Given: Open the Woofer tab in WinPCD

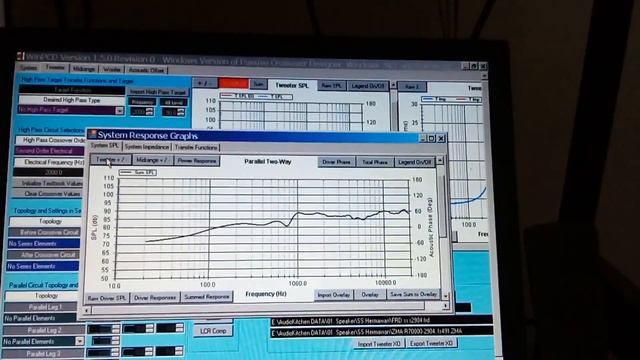Looking at the screenshot, I should (x=111, y=69).
